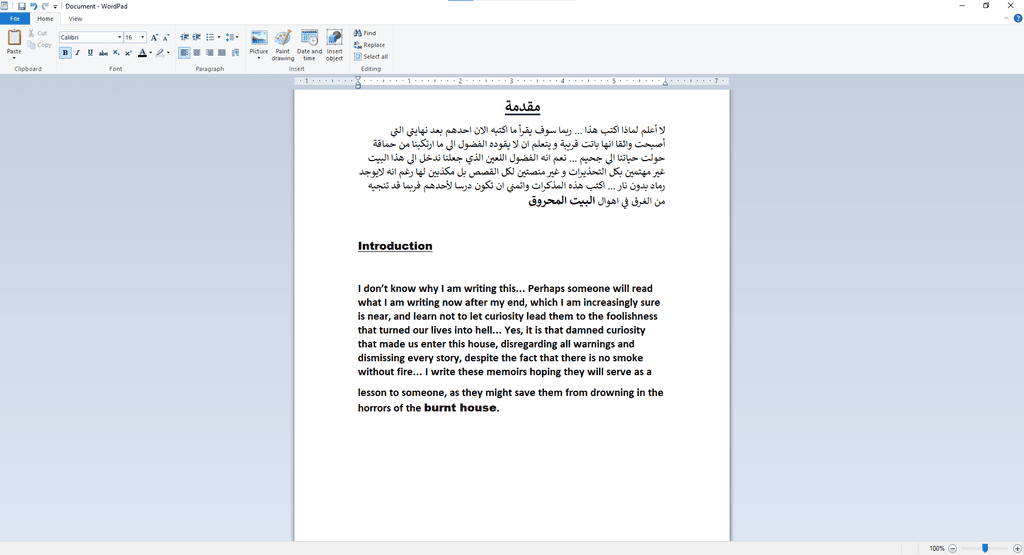1024x555 pixels.
Task: Click the zoom out minus button
Action: 952,548
